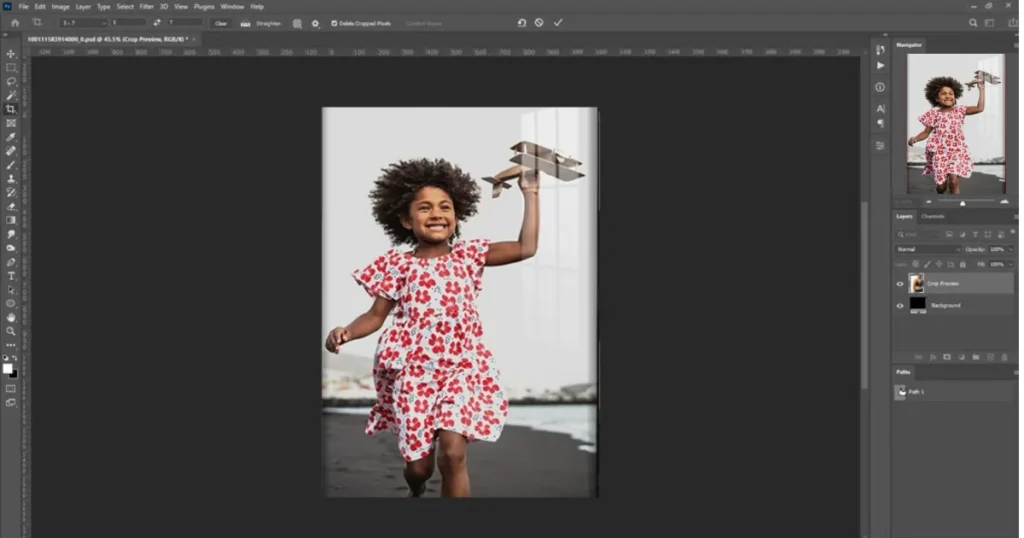Commit the crop with the checkmark
Image resolution: width=1024 pixels, height=538 pixels.
click(x=558, y=23)
